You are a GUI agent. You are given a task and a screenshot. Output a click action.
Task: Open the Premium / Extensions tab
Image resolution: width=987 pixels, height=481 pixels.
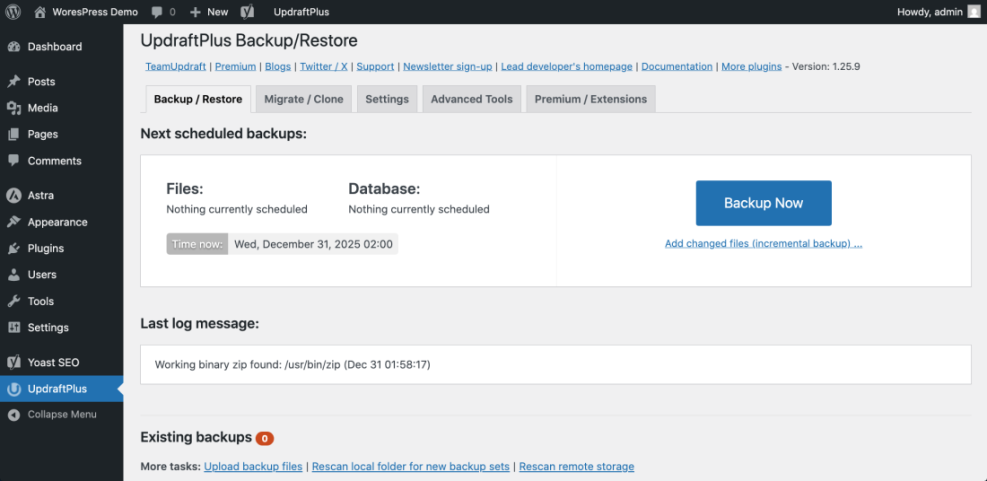[x=590, y=99]
